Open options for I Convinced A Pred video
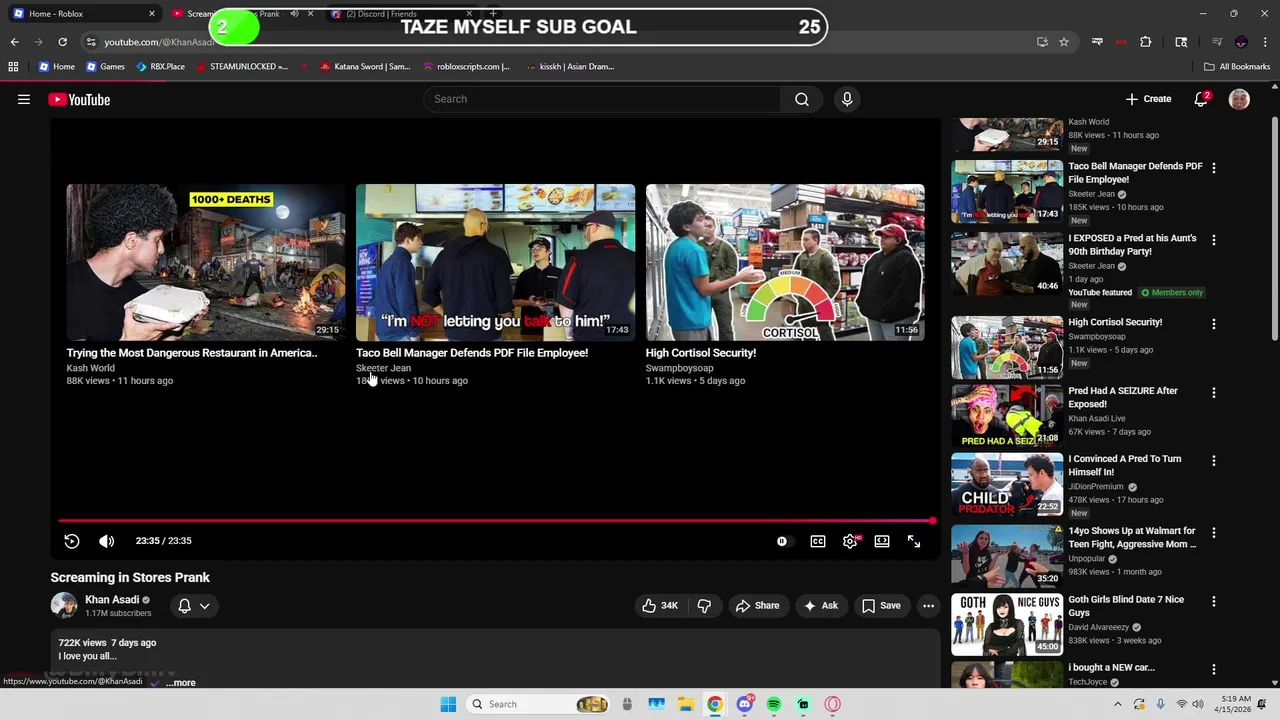This screenshot has width=1280, height=720. coord(1213,461)
